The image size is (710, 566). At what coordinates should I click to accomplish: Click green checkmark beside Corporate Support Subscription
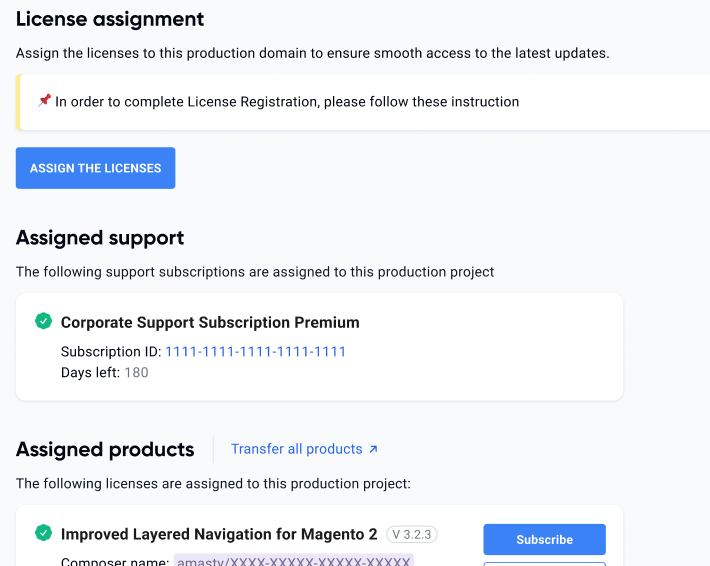click(x=43, y=321)
